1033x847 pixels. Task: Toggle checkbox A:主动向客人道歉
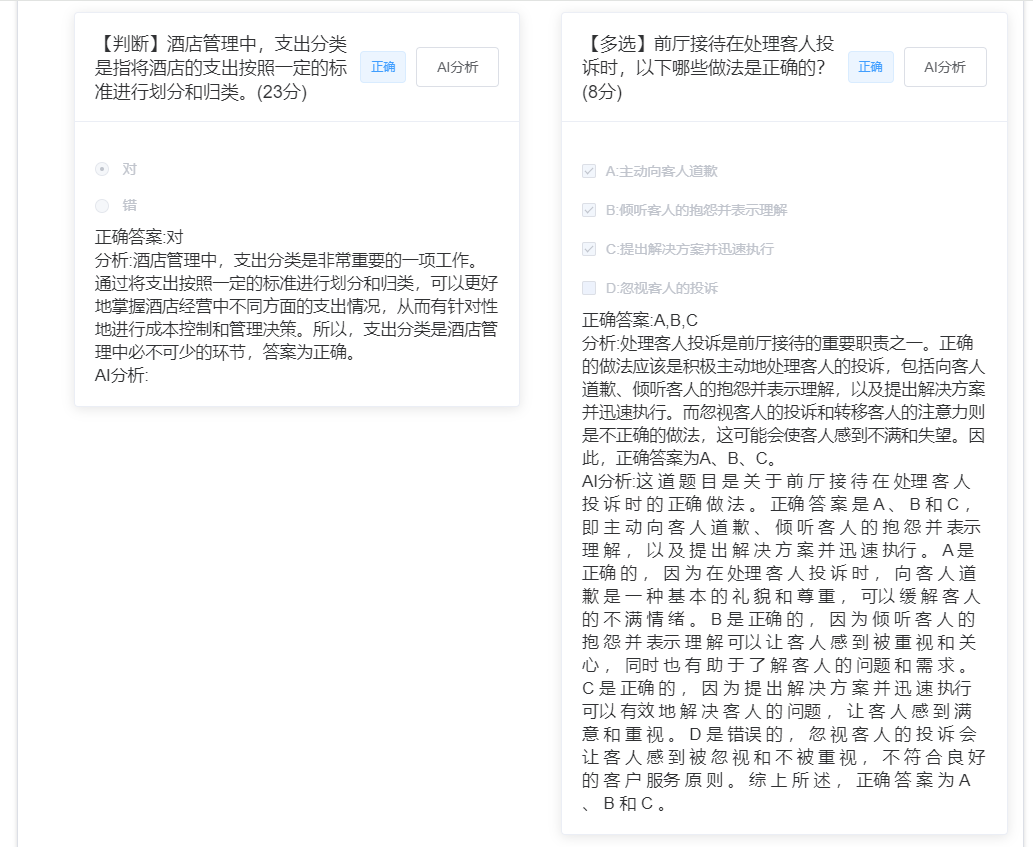coord(589,171)
